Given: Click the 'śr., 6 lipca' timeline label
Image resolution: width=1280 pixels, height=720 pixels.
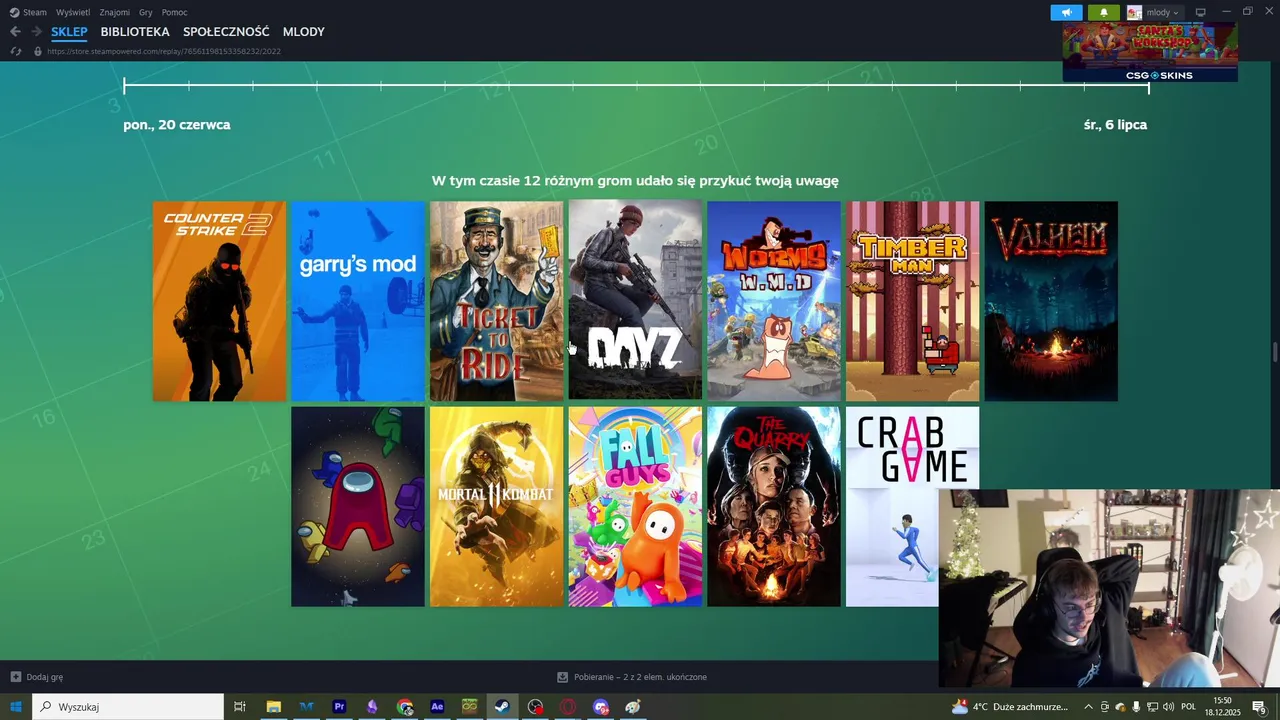Looking at the screenshot, I should (1115, 125).
